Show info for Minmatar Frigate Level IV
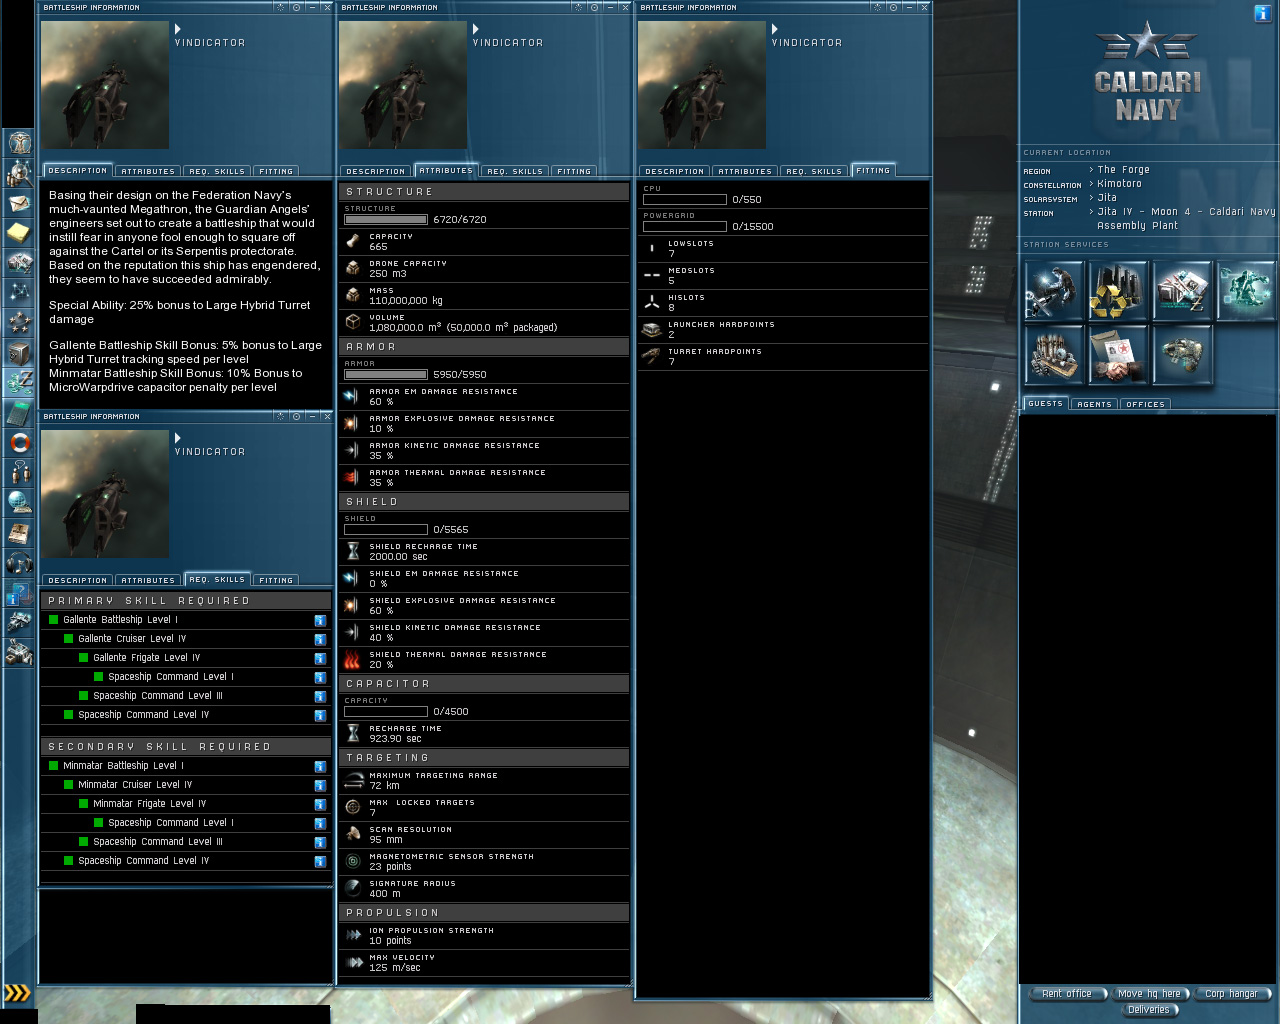Viewport: 1280px width, 1024px height. pos(320,805)
